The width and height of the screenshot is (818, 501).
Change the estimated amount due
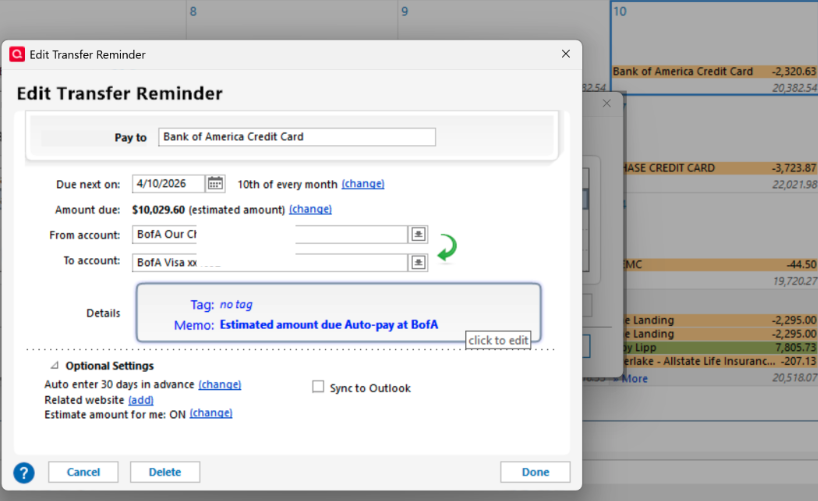point(310,209)
